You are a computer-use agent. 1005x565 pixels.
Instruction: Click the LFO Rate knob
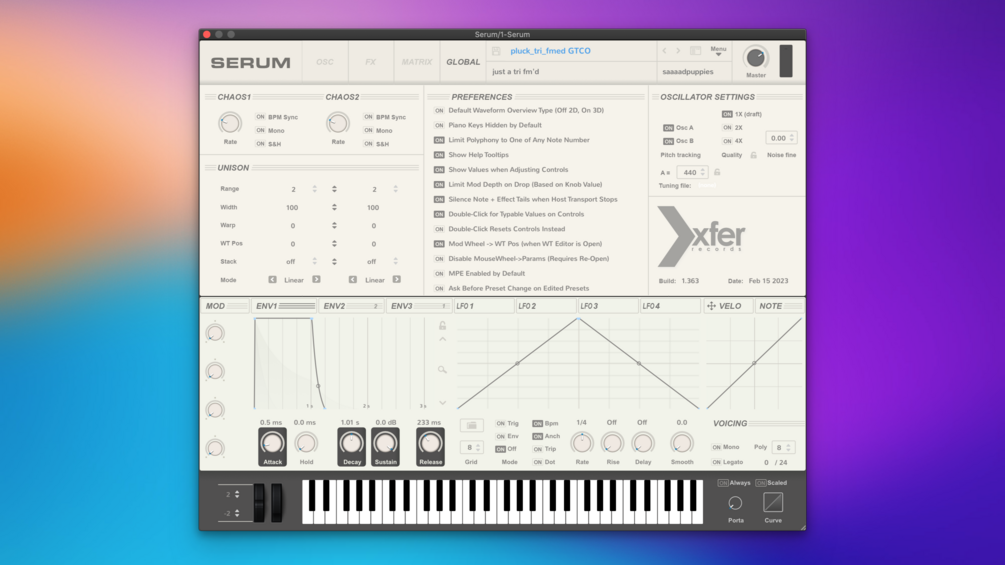582,443
